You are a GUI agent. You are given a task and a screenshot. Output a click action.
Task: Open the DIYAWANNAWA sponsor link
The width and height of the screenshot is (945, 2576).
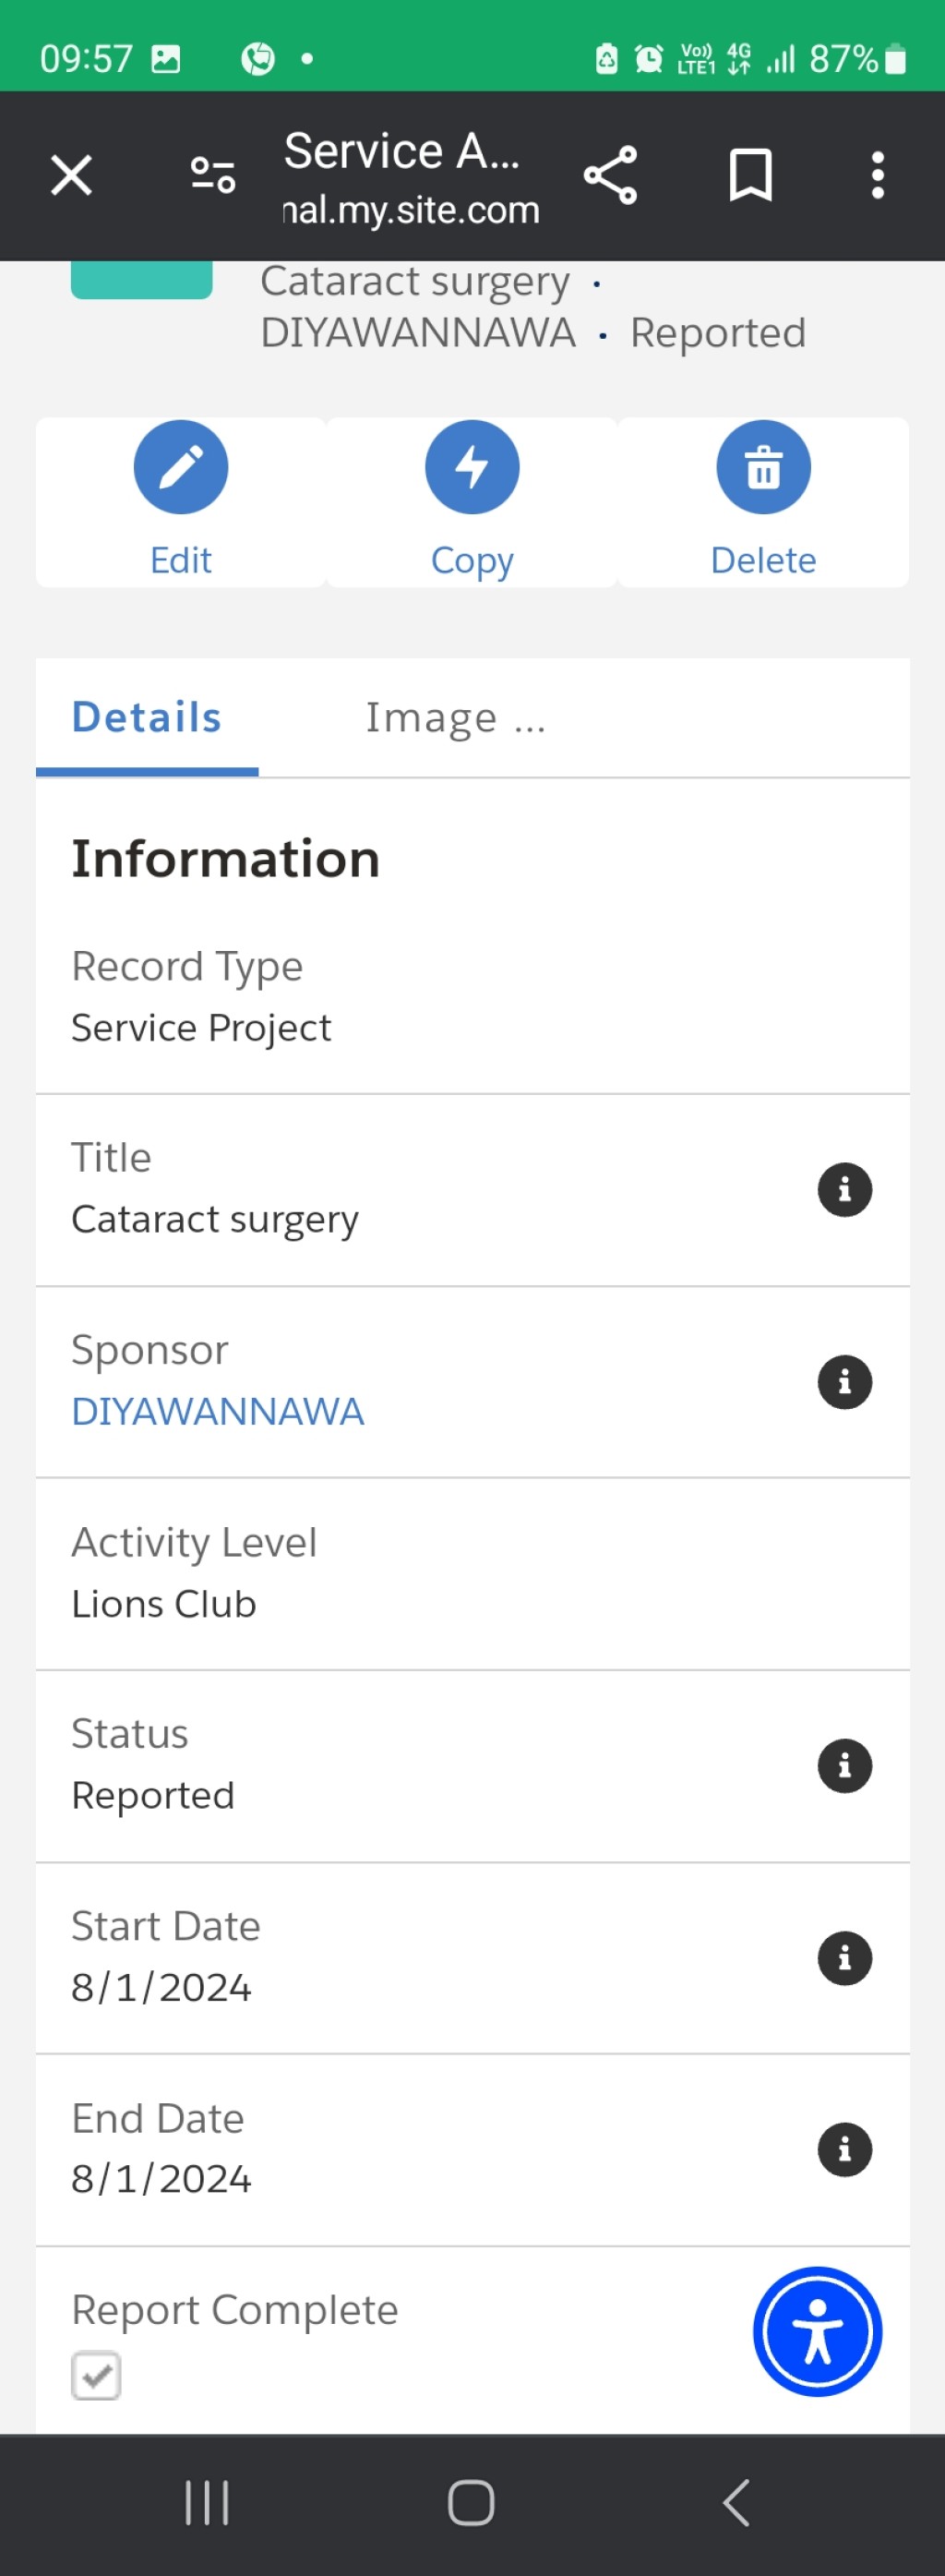pyautogui.click(x=218, y=1411)
